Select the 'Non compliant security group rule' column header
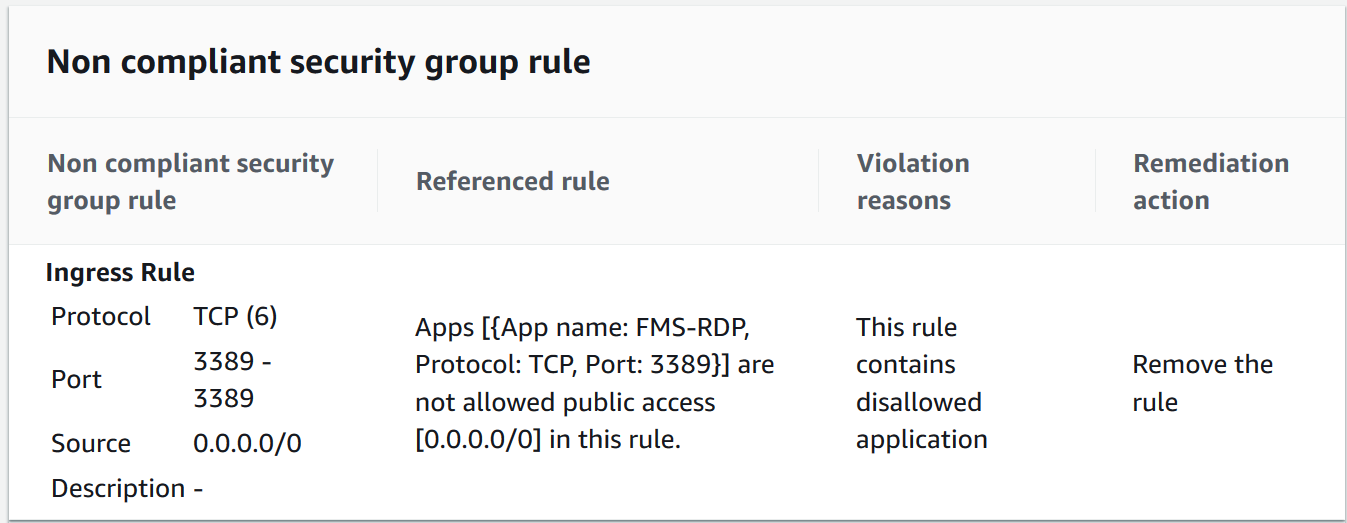 click(x=191, y=182)
